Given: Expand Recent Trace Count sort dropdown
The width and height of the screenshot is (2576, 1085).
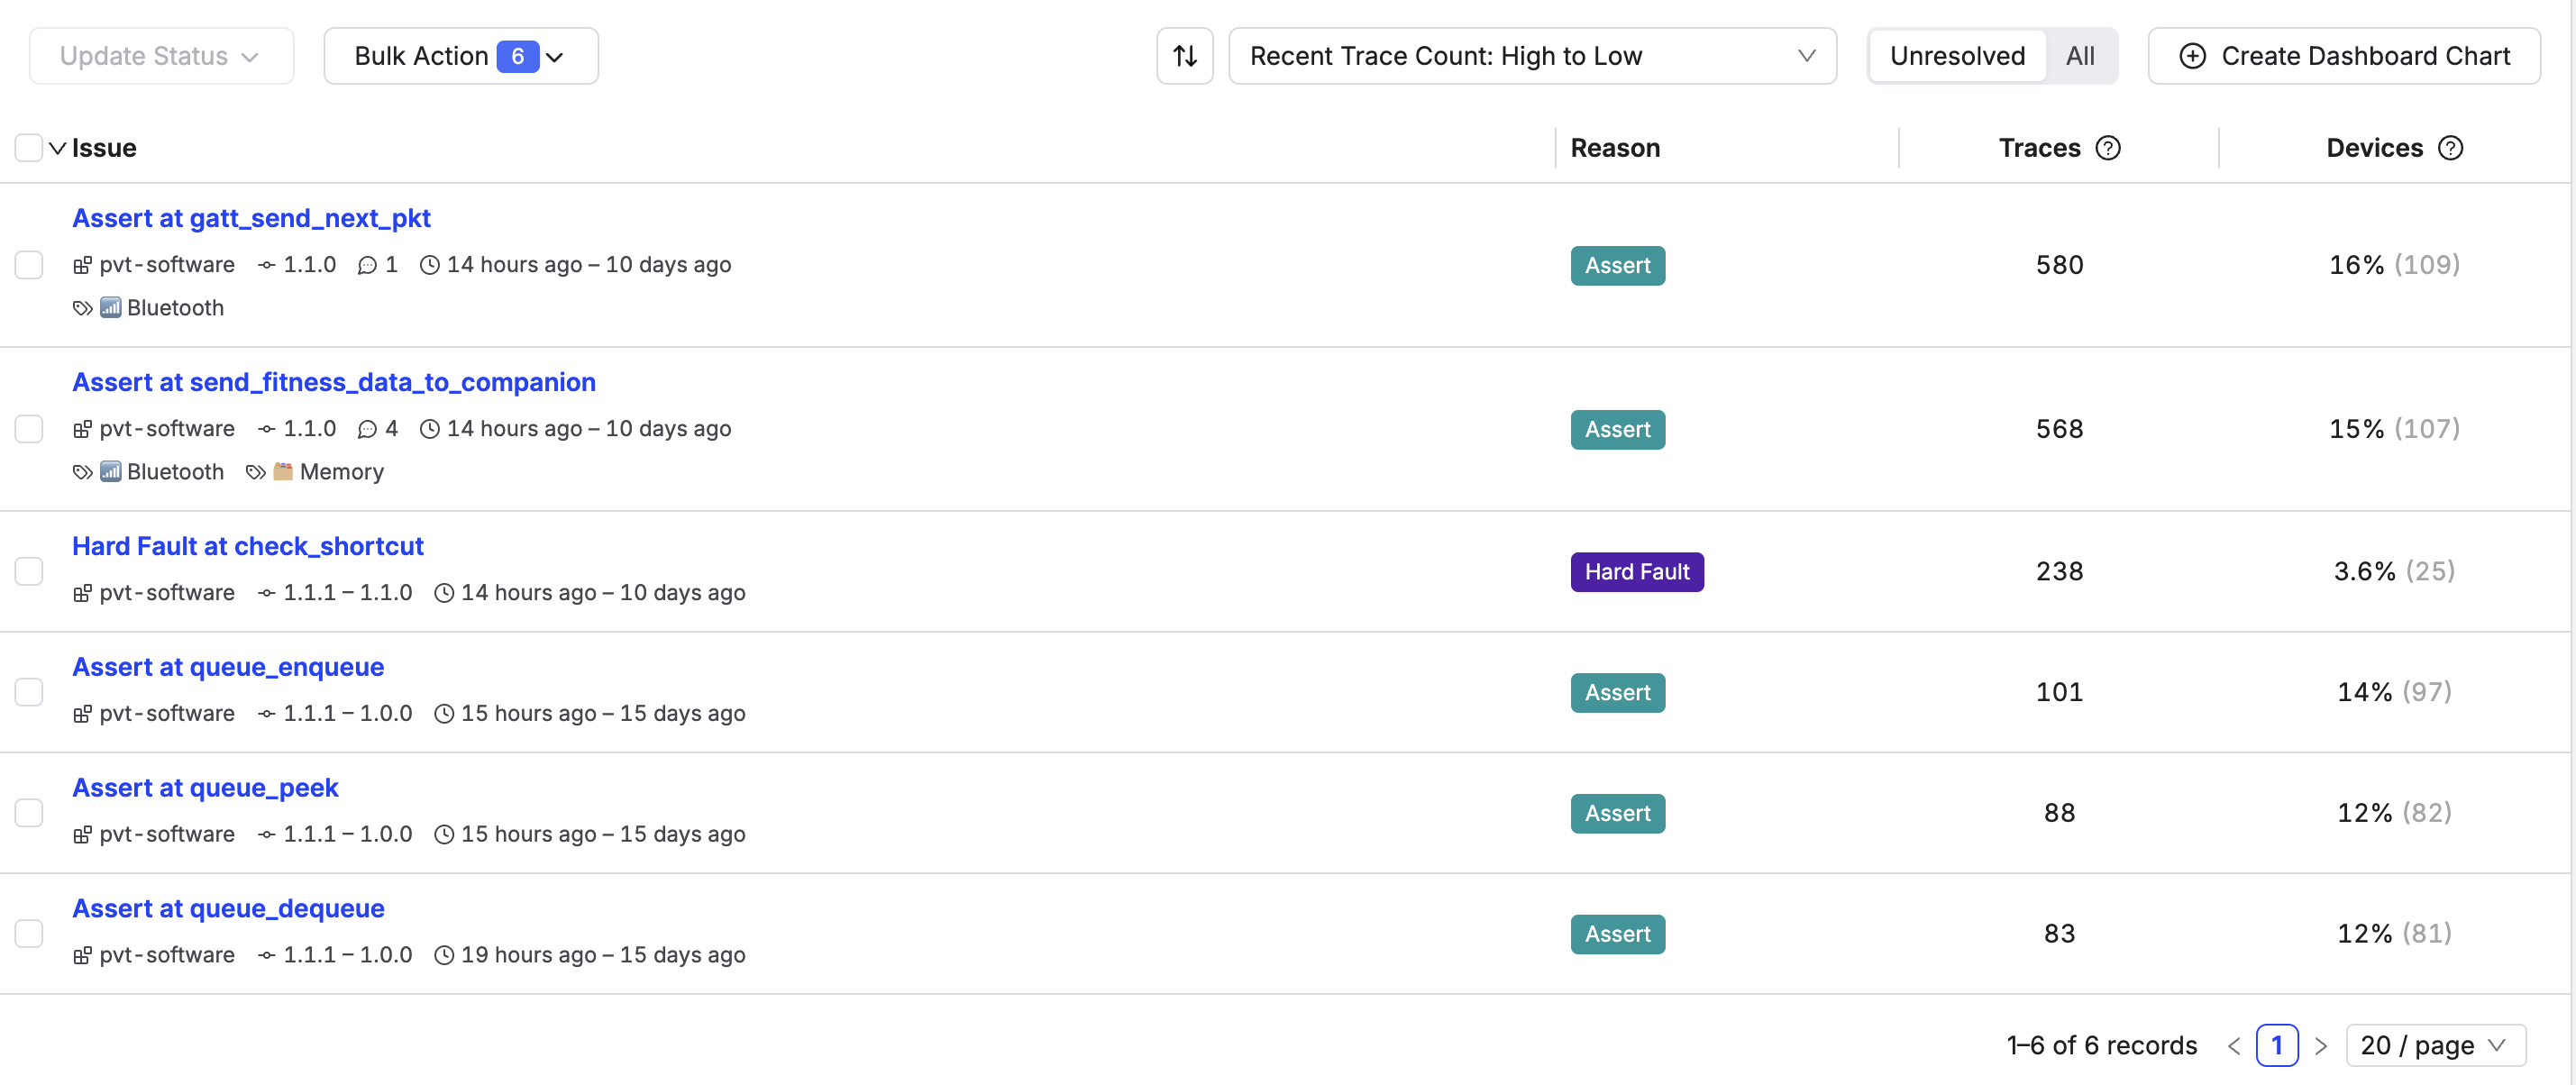Looking at the screenshot, I should click(1531, 56).
